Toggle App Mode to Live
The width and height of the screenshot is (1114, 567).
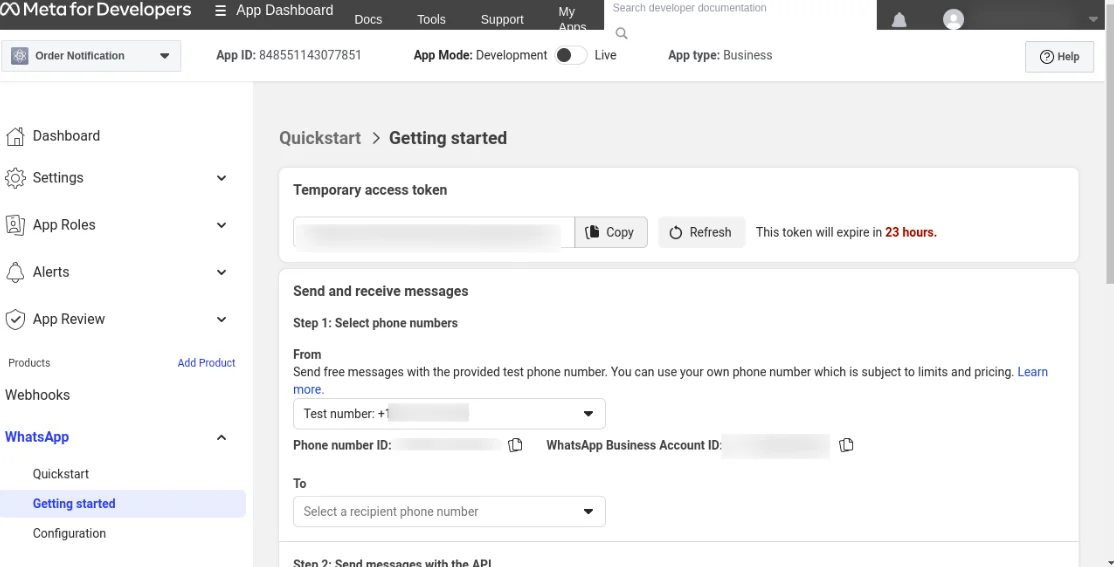tap(570, 56)
